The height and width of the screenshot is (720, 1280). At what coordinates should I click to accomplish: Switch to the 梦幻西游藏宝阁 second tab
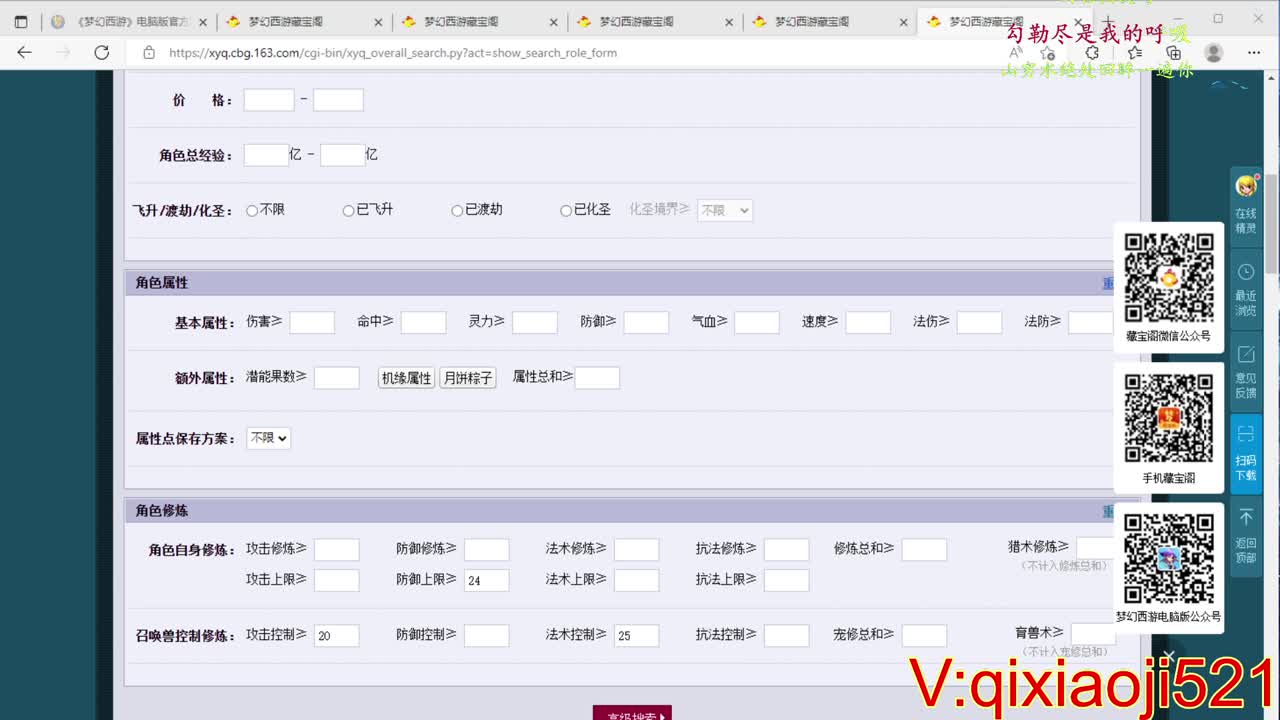pyautogui.click(x=302, y=20)
